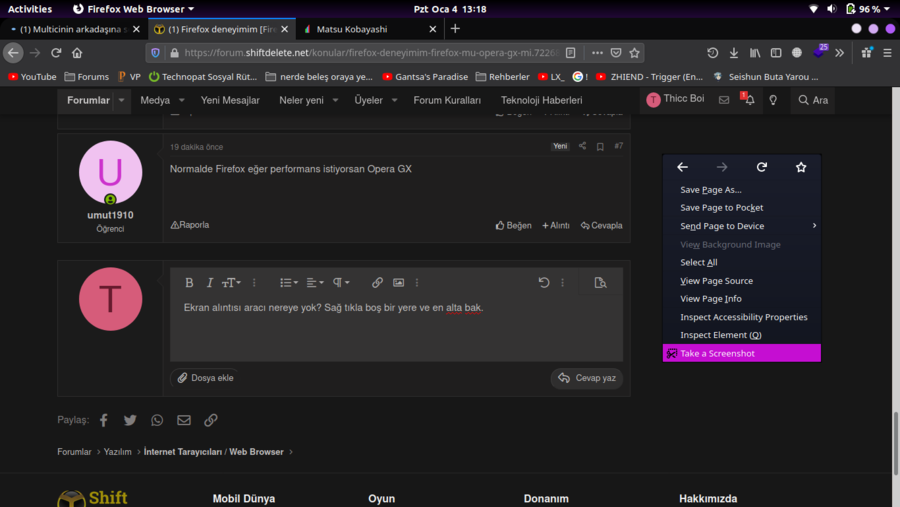
Task: Click the insert link icon in editor
Action: point(377,283)
